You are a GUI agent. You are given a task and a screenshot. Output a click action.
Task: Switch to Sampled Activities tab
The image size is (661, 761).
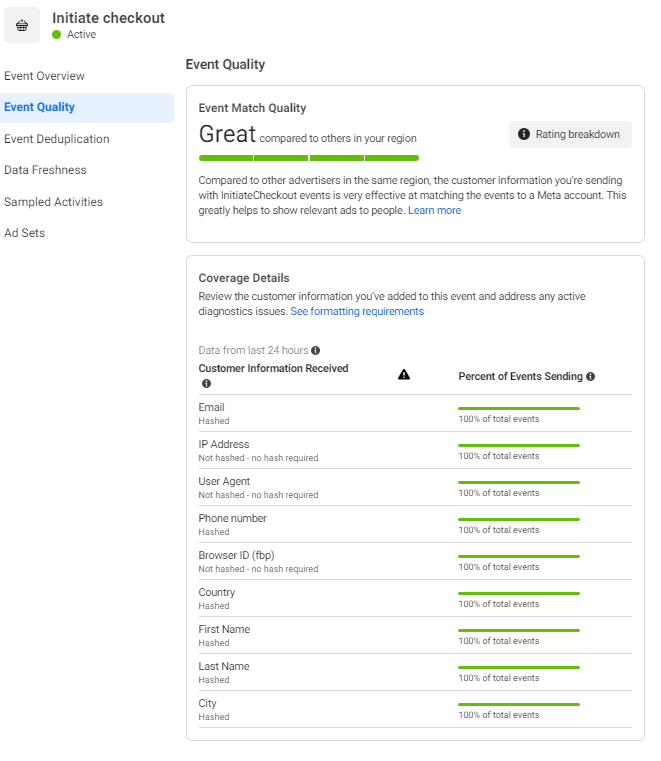[x=53, y=202]
